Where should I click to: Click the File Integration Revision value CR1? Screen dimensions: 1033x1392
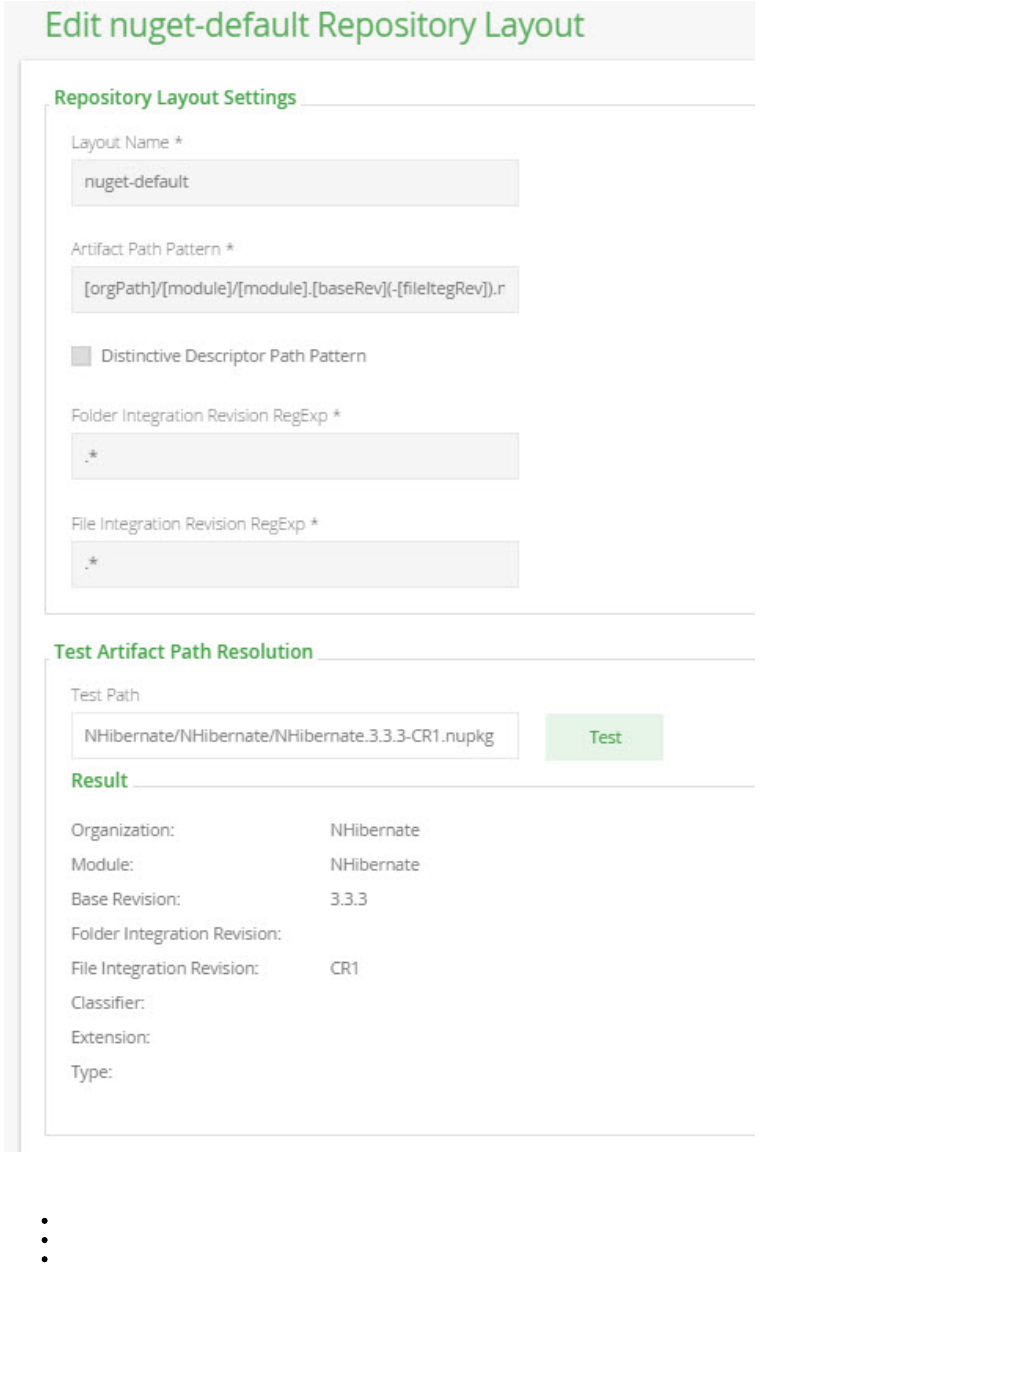pyautogui.click(x=345, y=968)
